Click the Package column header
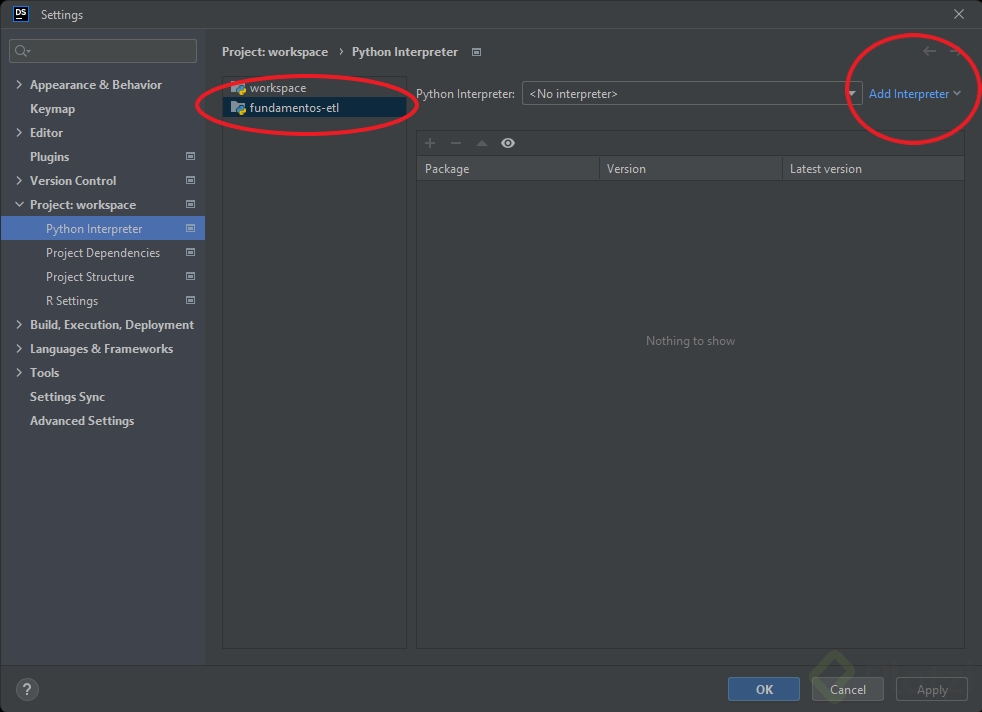This screenshot has height=712, width=982. 508,168
